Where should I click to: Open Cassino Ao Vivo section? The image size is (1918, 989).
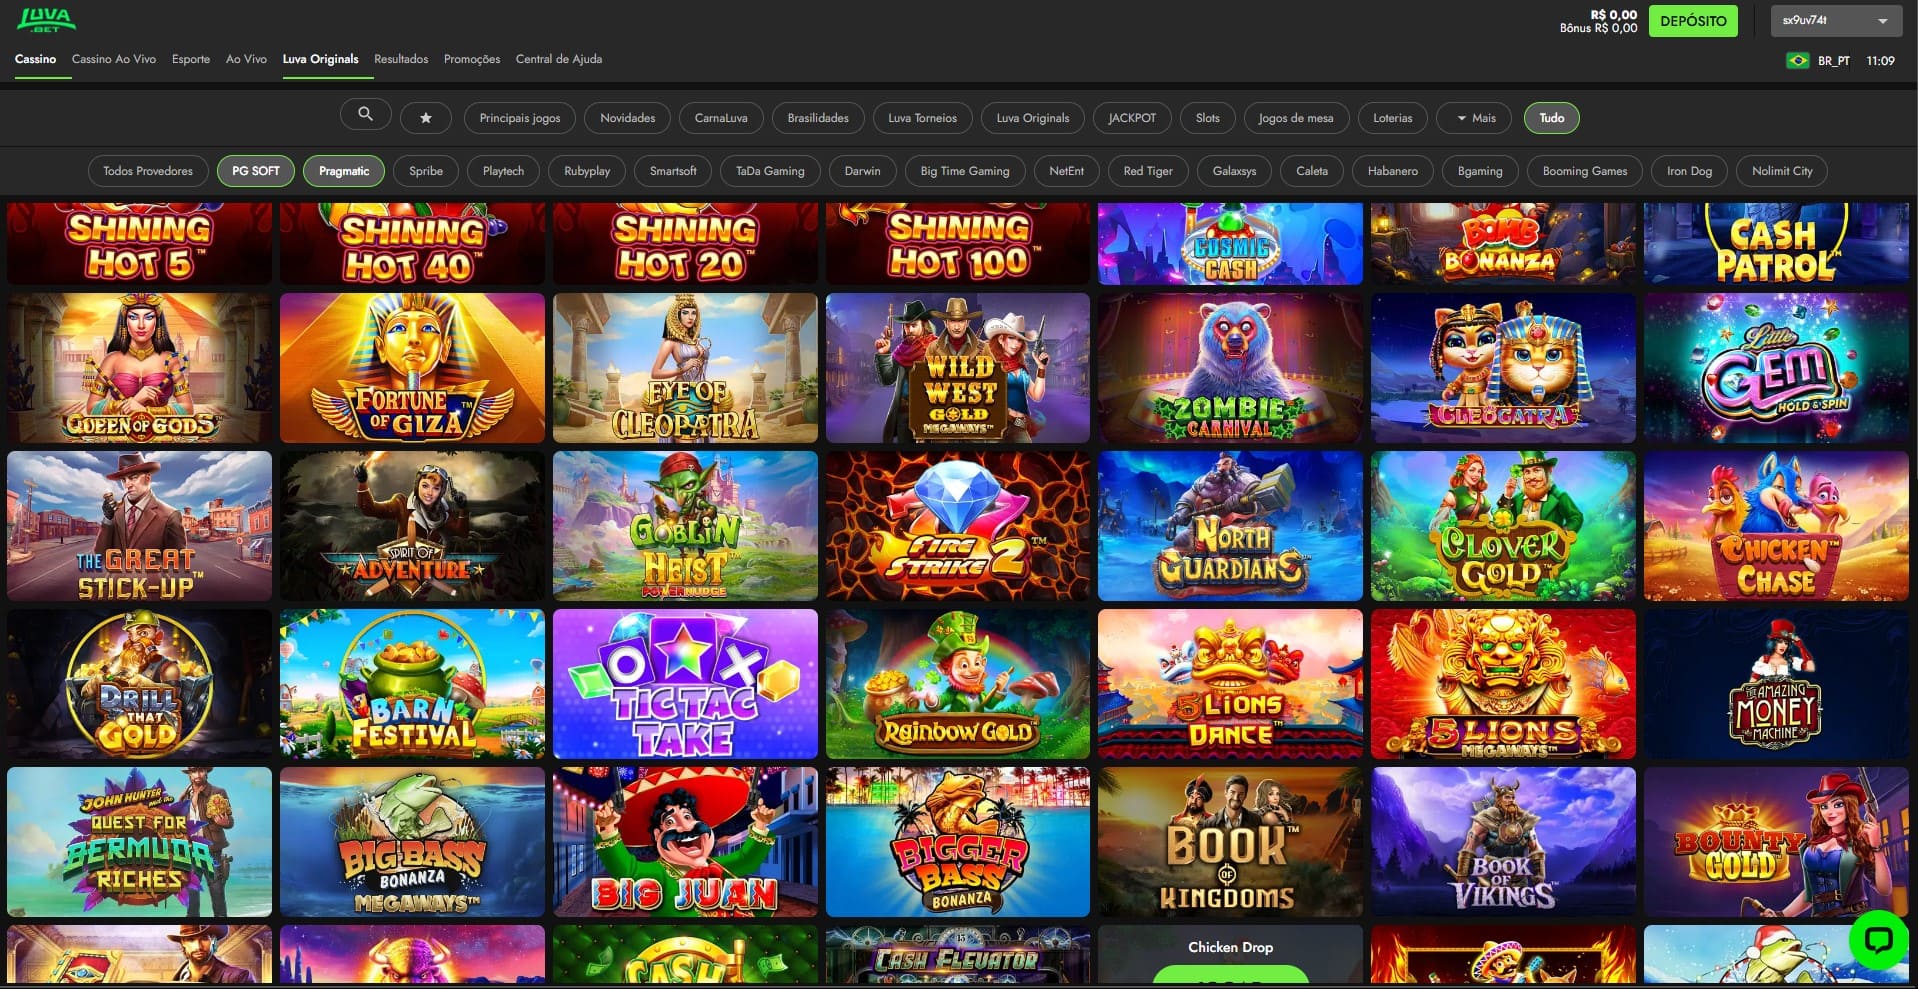click(114, 59)
